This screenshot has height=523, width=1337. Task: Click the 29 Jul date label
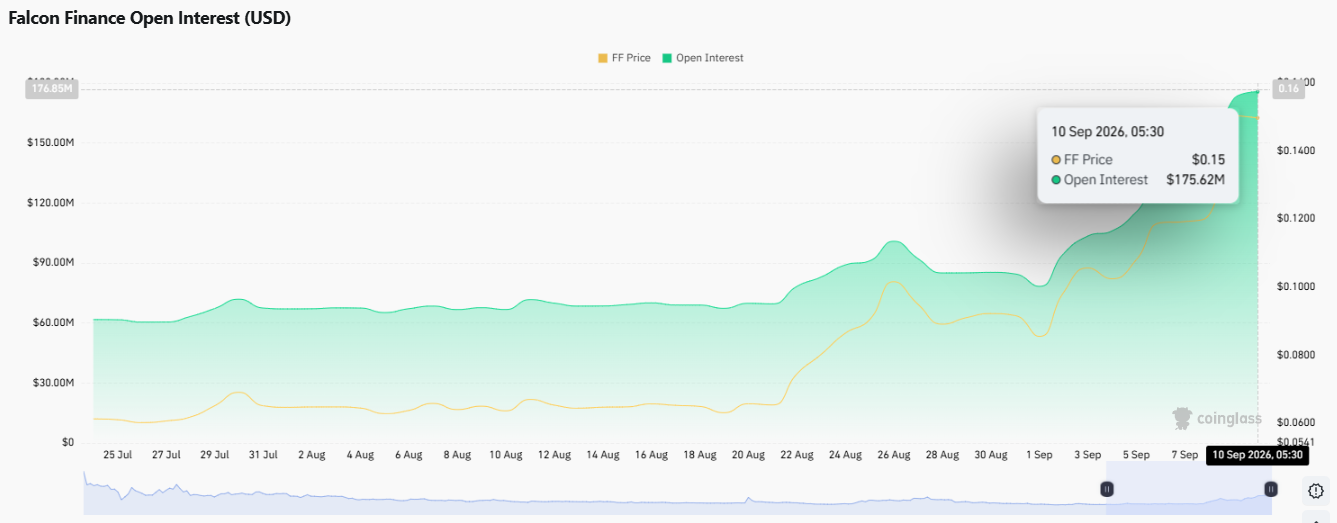tap(215, 454)
